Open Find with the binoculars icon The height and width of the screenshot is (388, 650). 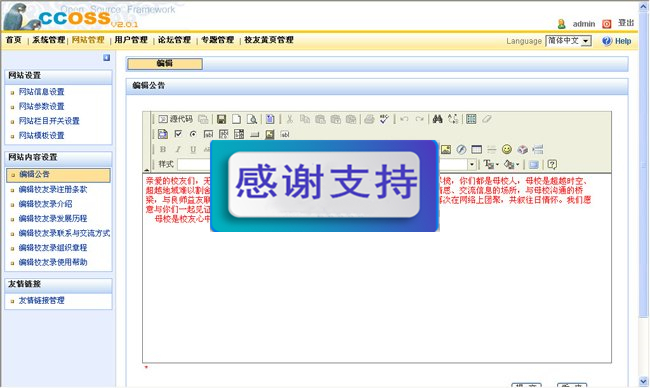[437, 119]
